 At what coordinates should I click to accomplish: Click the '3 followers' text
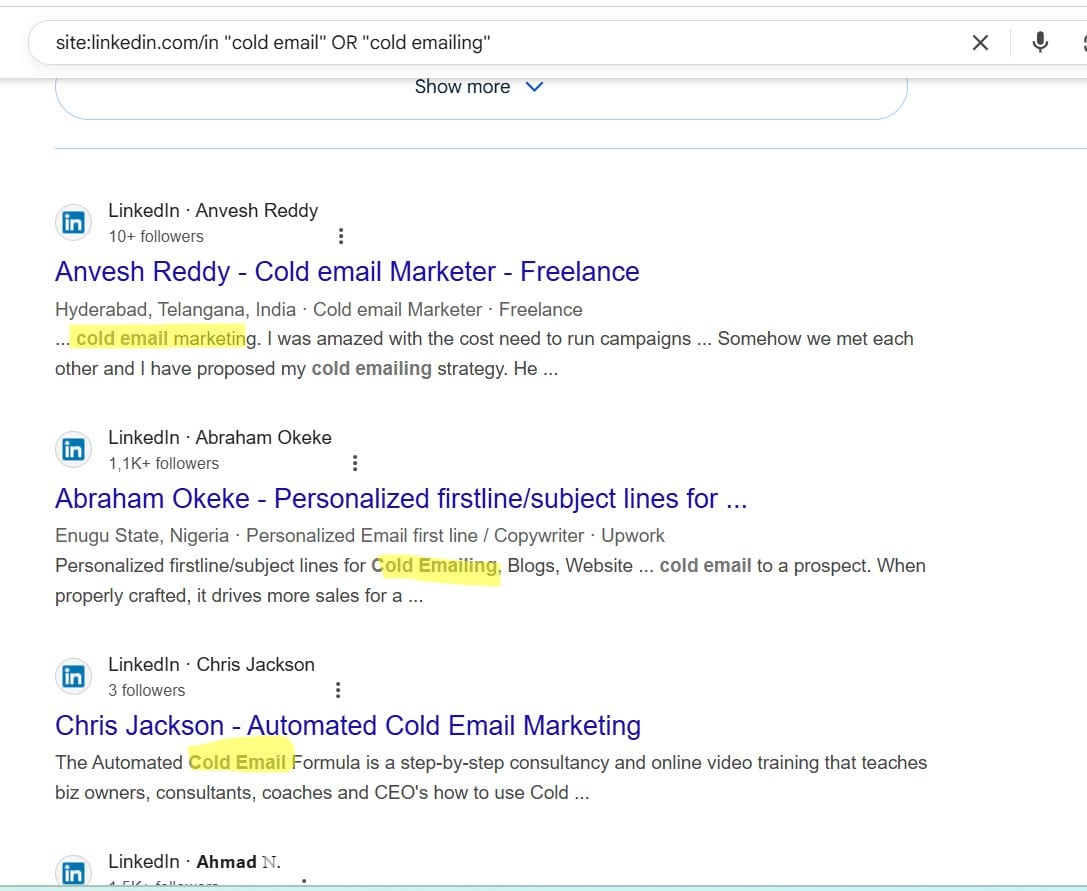click(147, 691)
